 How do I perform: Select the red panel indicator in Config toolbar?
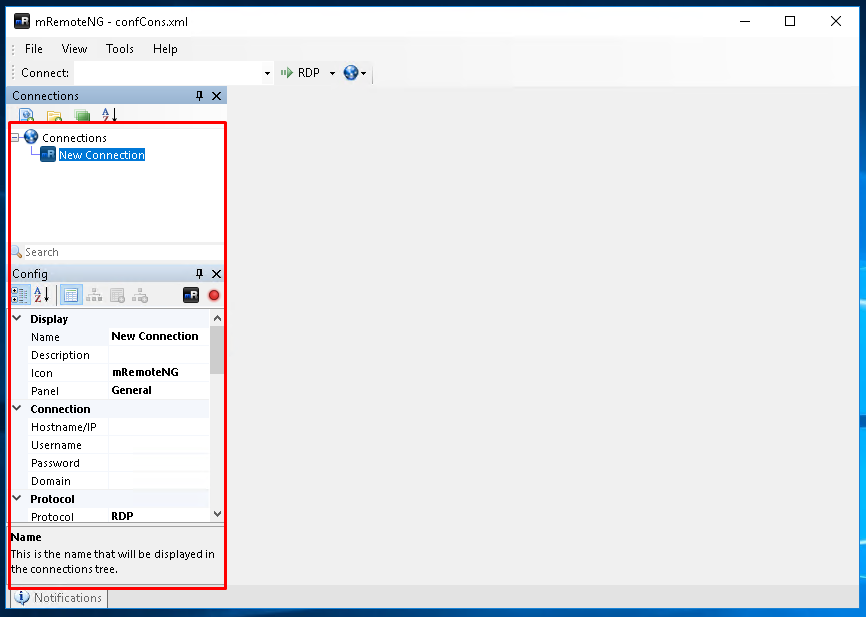click(214, 294)
